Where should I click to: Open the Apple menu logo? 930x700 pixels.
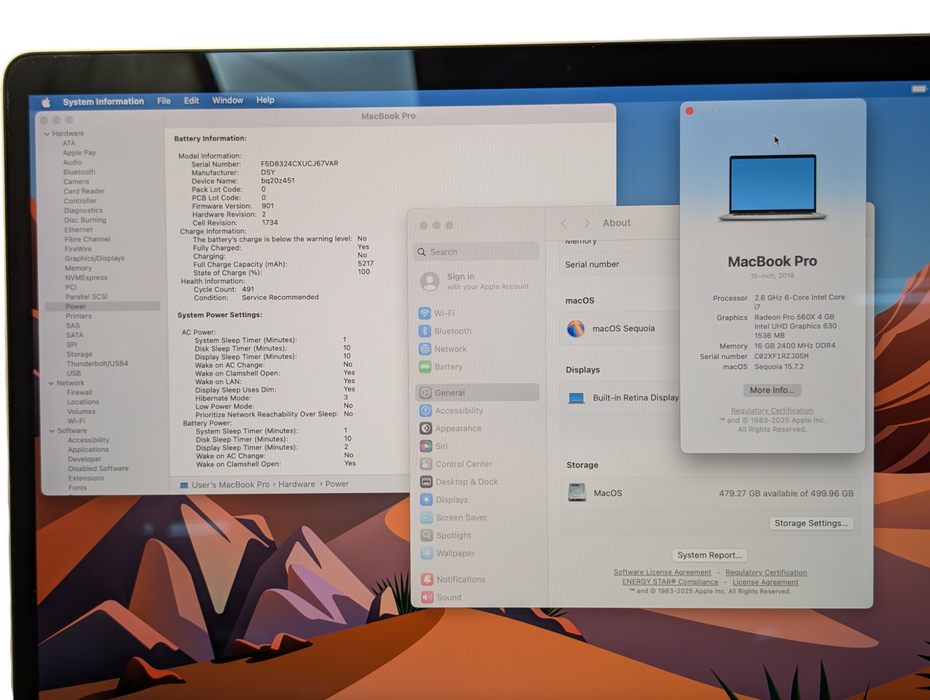tap(46, 102)
